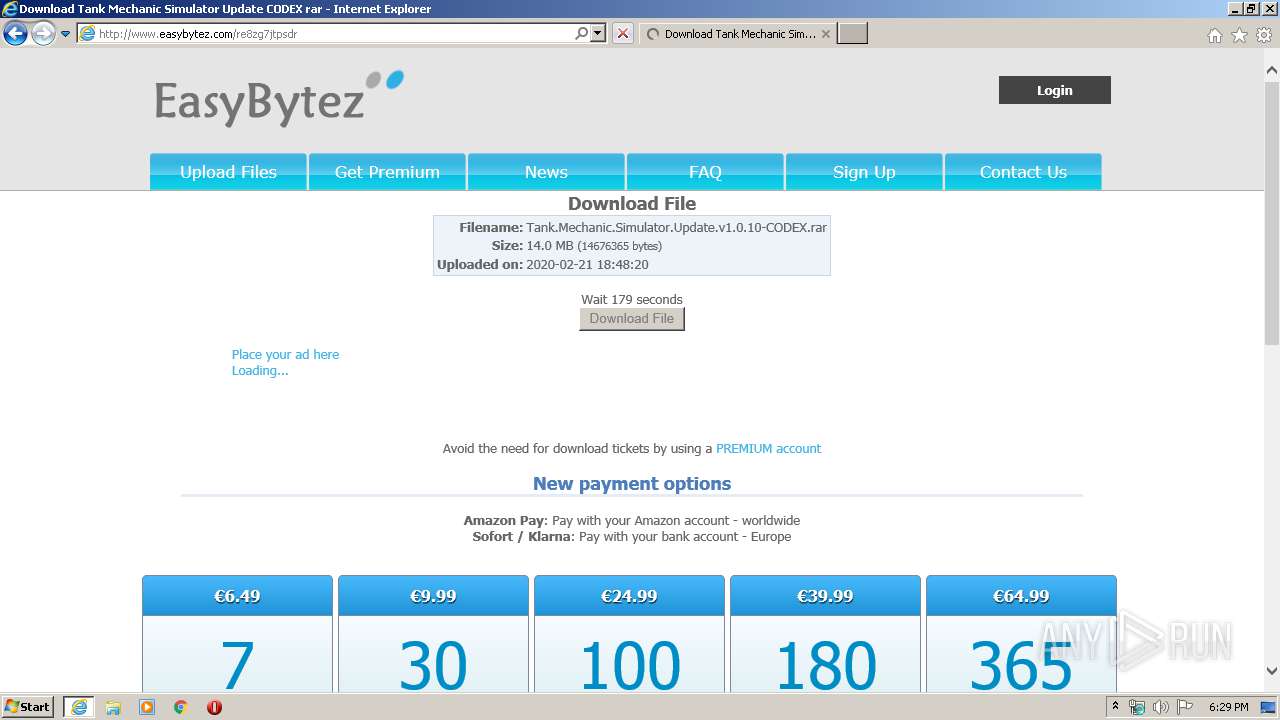Click the Download File button
The height and width of the screenshot is (720, 1280).
[x=632, y=319]
